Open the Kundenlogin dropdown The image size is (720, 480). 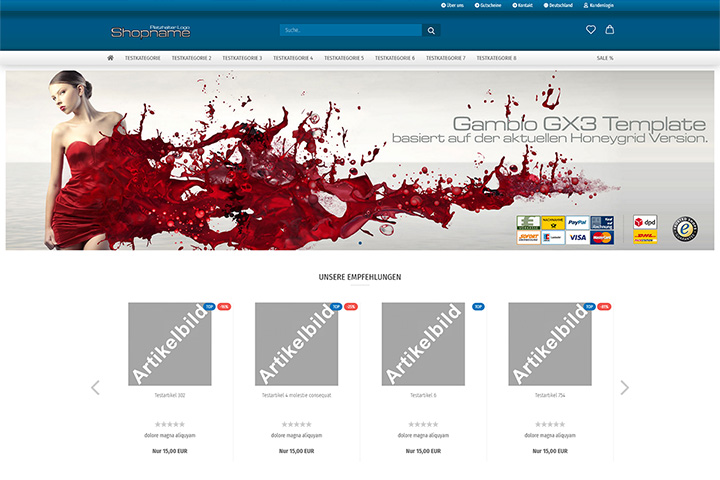point(598,6)
